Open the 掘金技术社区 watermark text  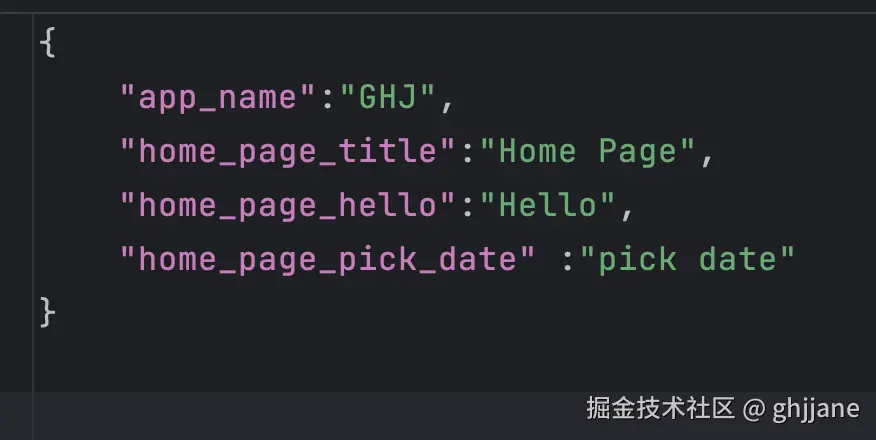[x=660, y=408]
